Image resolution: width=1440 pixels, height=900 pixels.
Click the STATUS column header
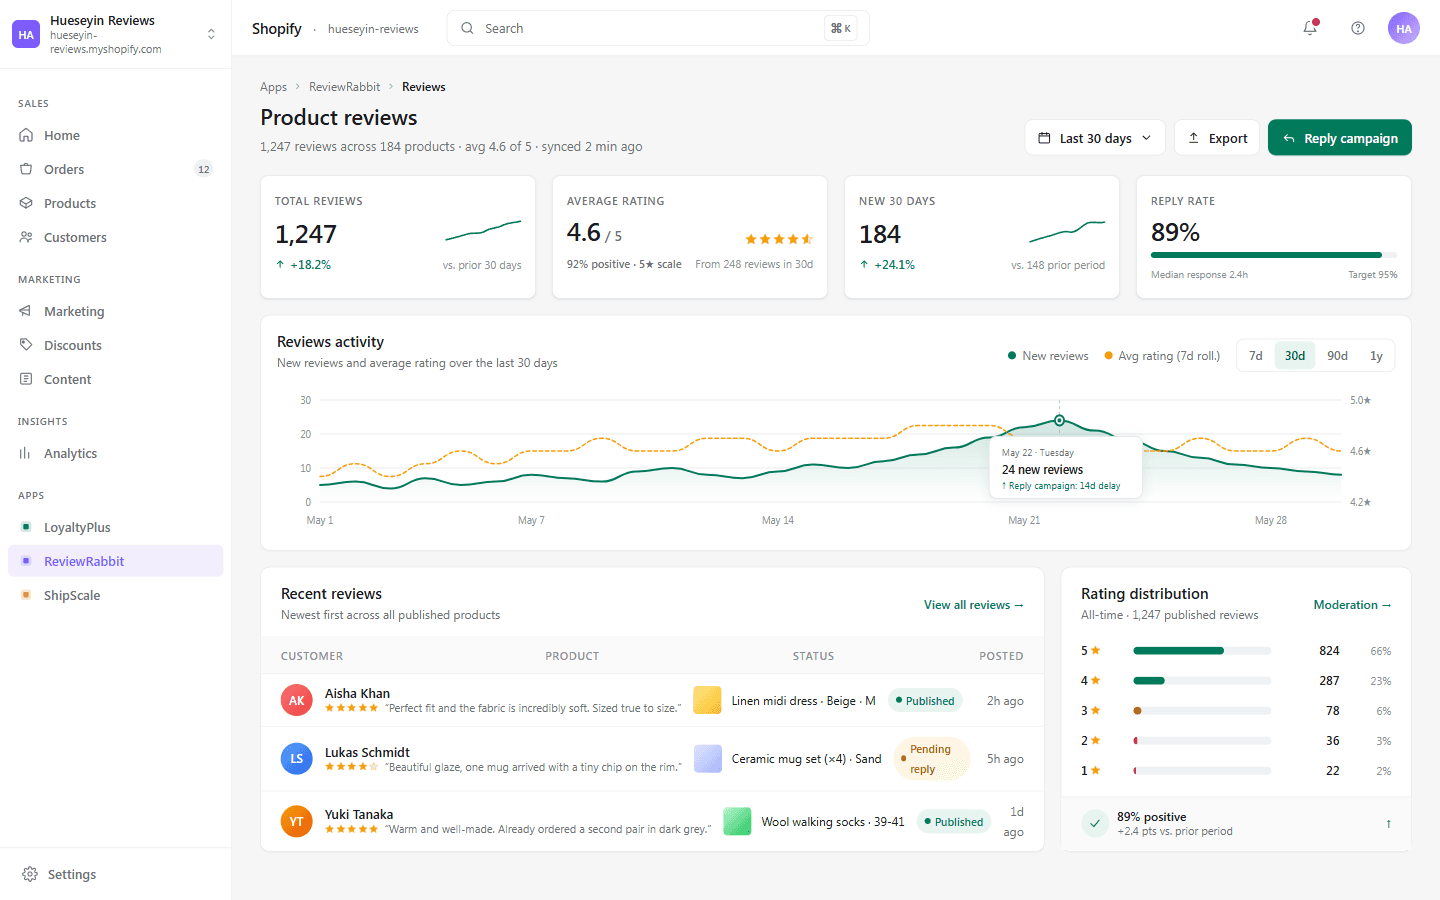[x=813, y=656]
